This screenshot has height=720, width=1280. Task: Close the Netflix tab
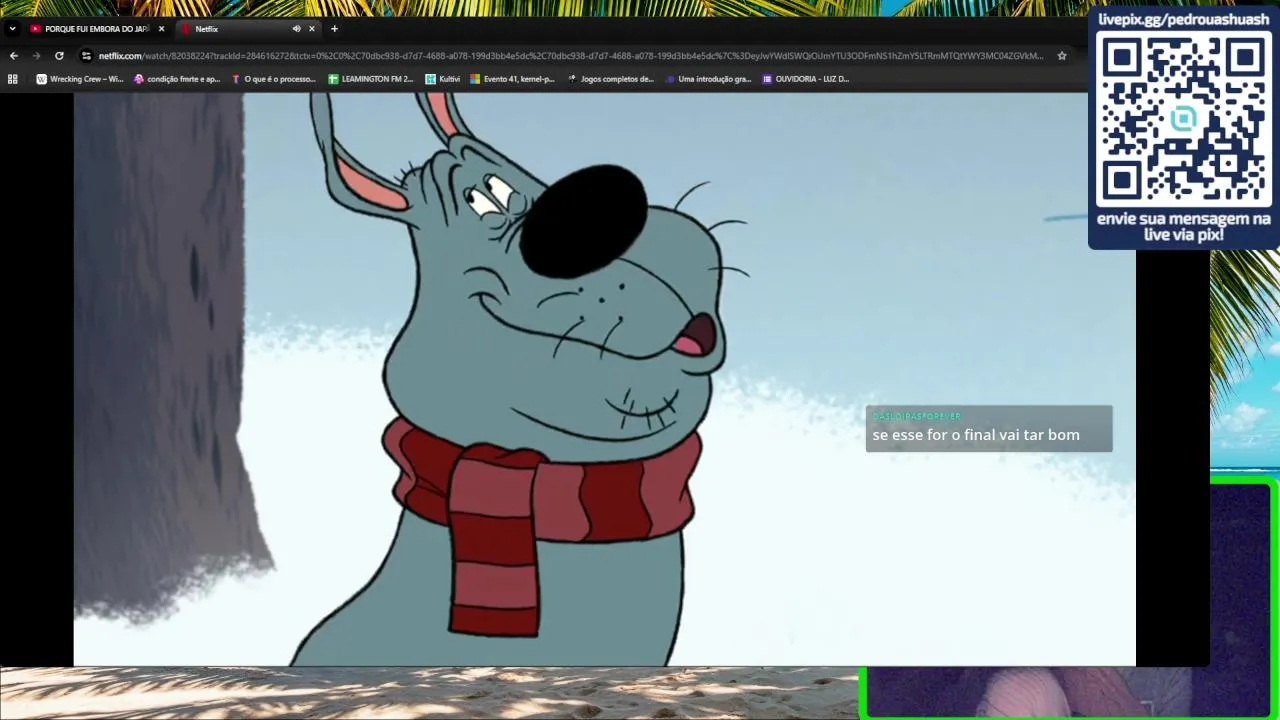coord(312,29)
